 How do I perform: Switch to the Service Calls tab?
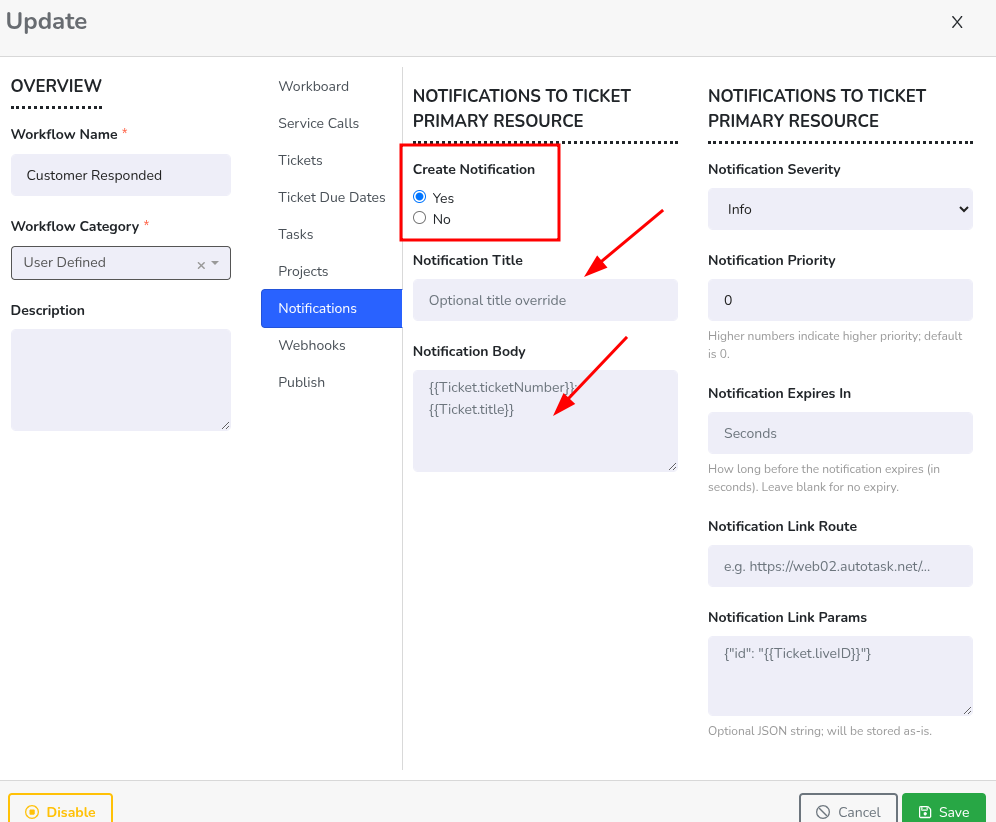coord(318,123)
